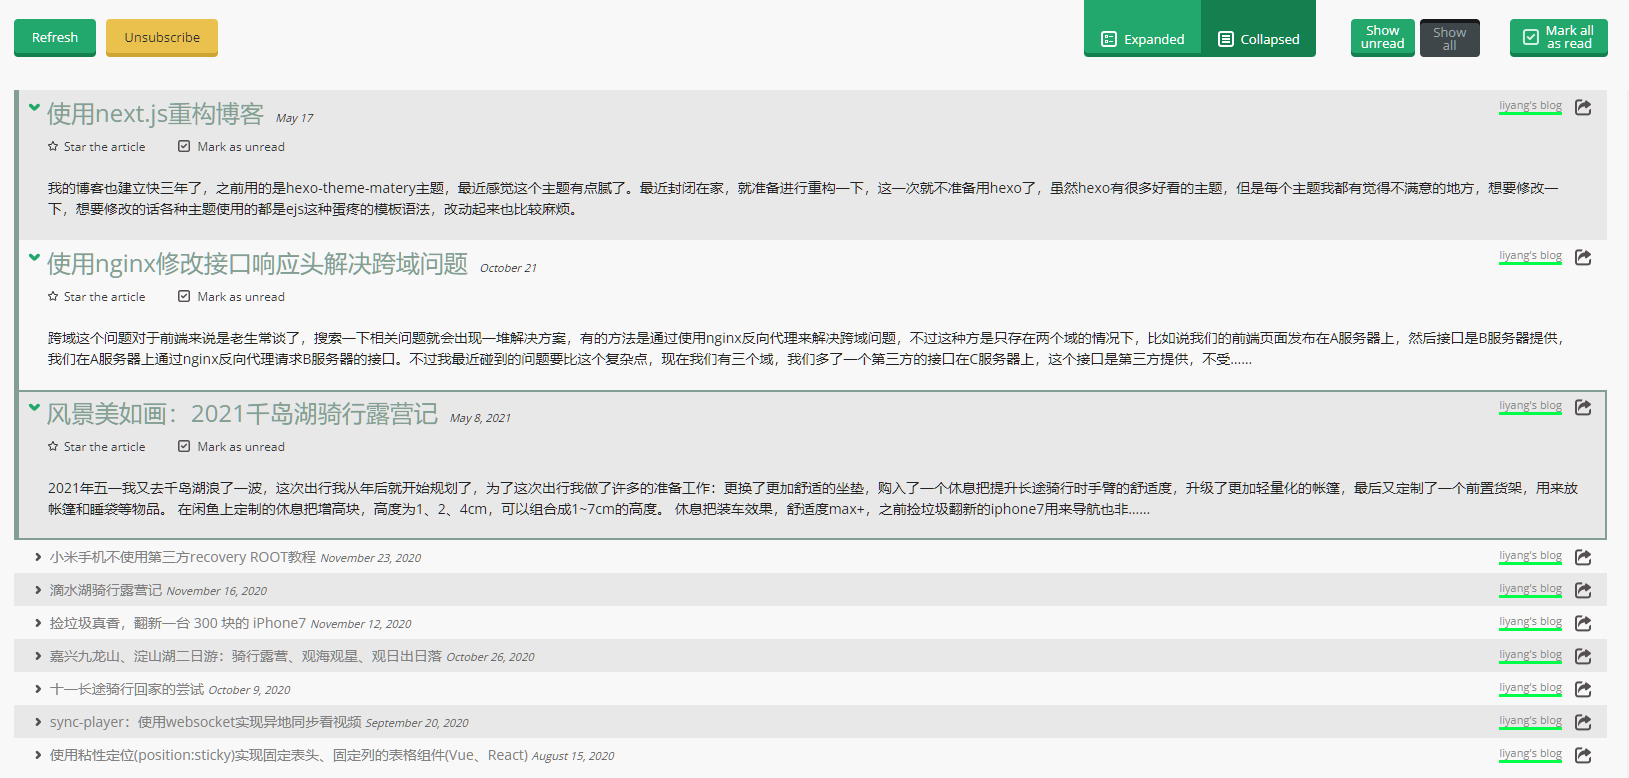The width and height of the screenshot is (1629, 778).
Task: Open external link icon for 十一长途骑行 row
Action: pyautogui.click(x=1583, y=689)
